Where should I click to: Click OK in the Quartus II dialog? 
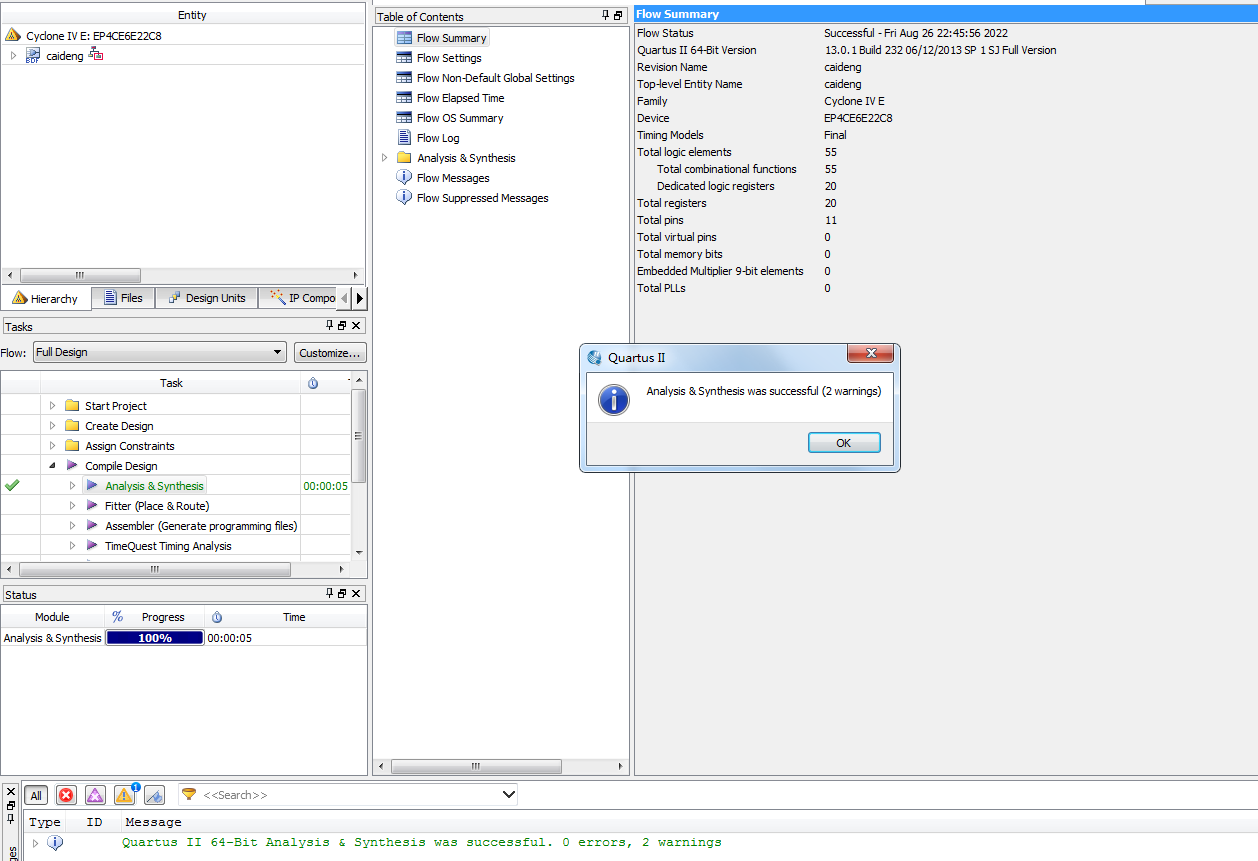click(844, 443)
